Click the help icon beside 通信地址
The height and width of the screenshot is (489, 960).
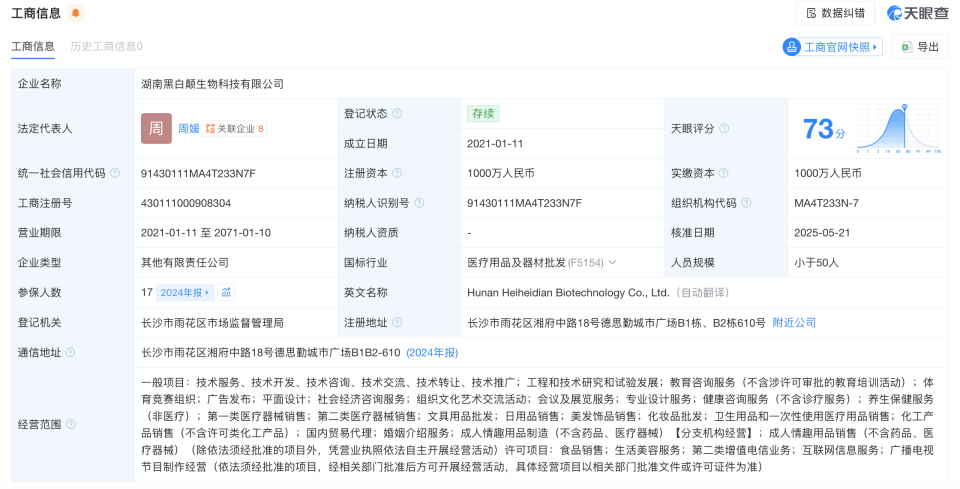click(x=70, y=353)
